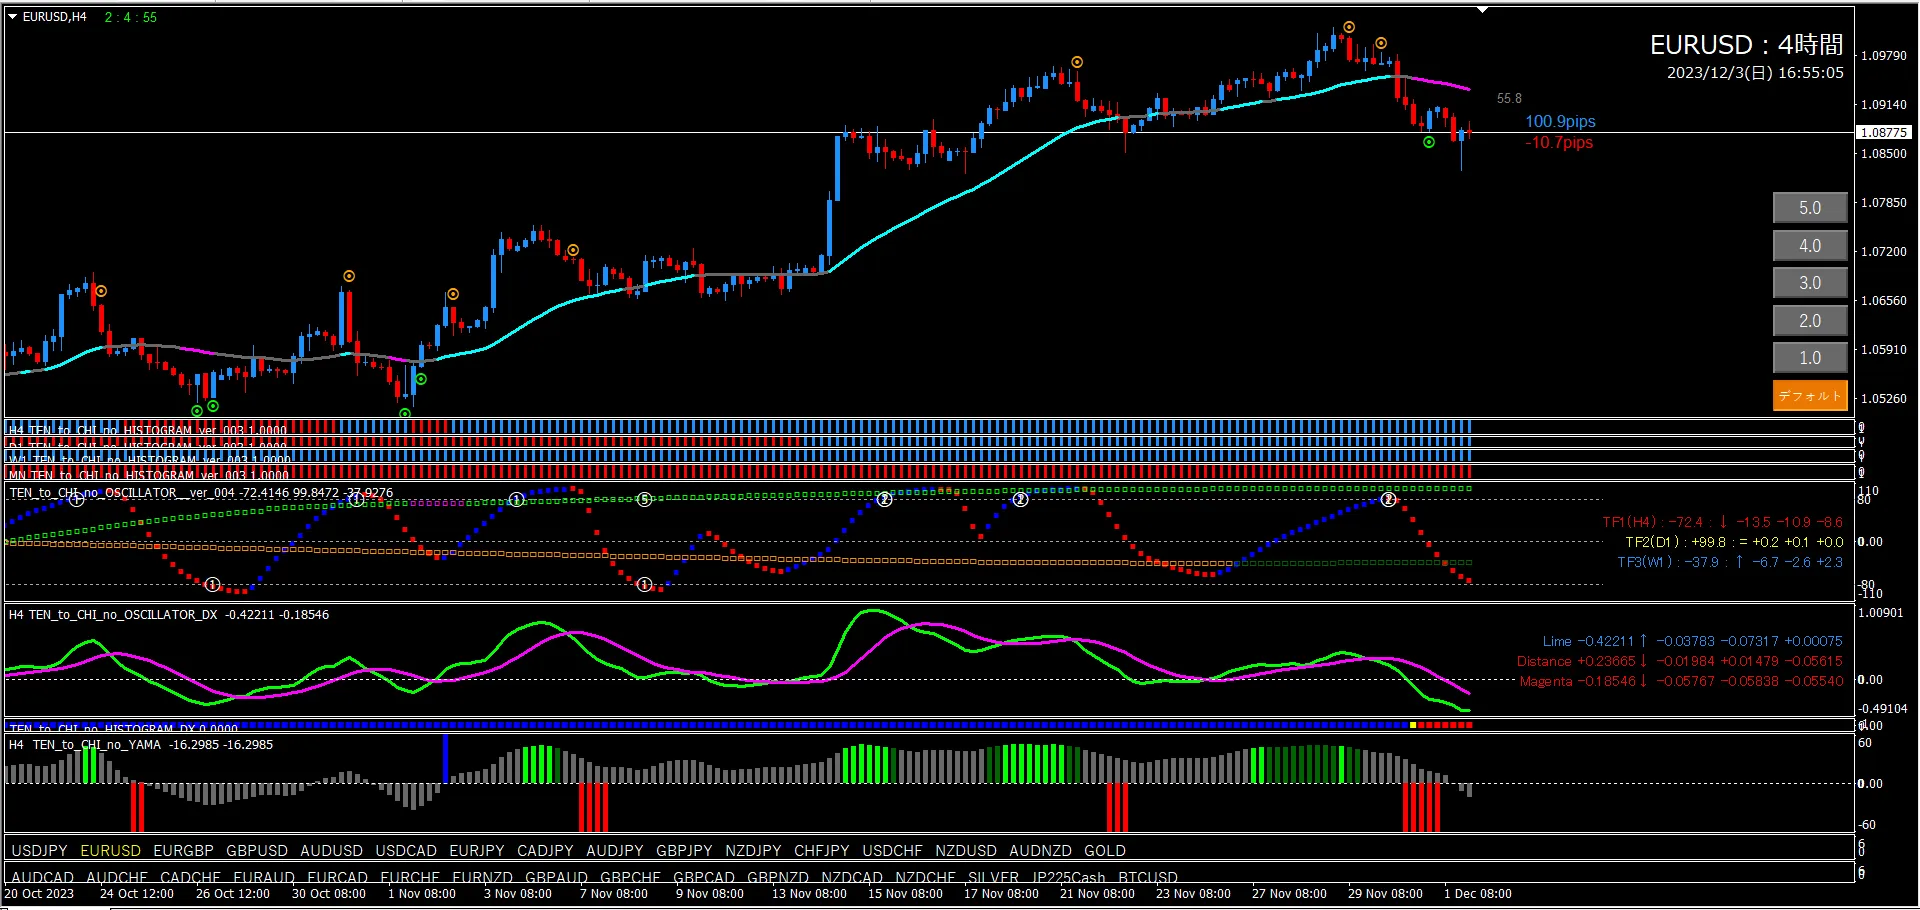Image resolution: width=1920 pixels, height=910 pixels.
Task: Click the Magenta -0.18546 values line
Action: 1681,681
